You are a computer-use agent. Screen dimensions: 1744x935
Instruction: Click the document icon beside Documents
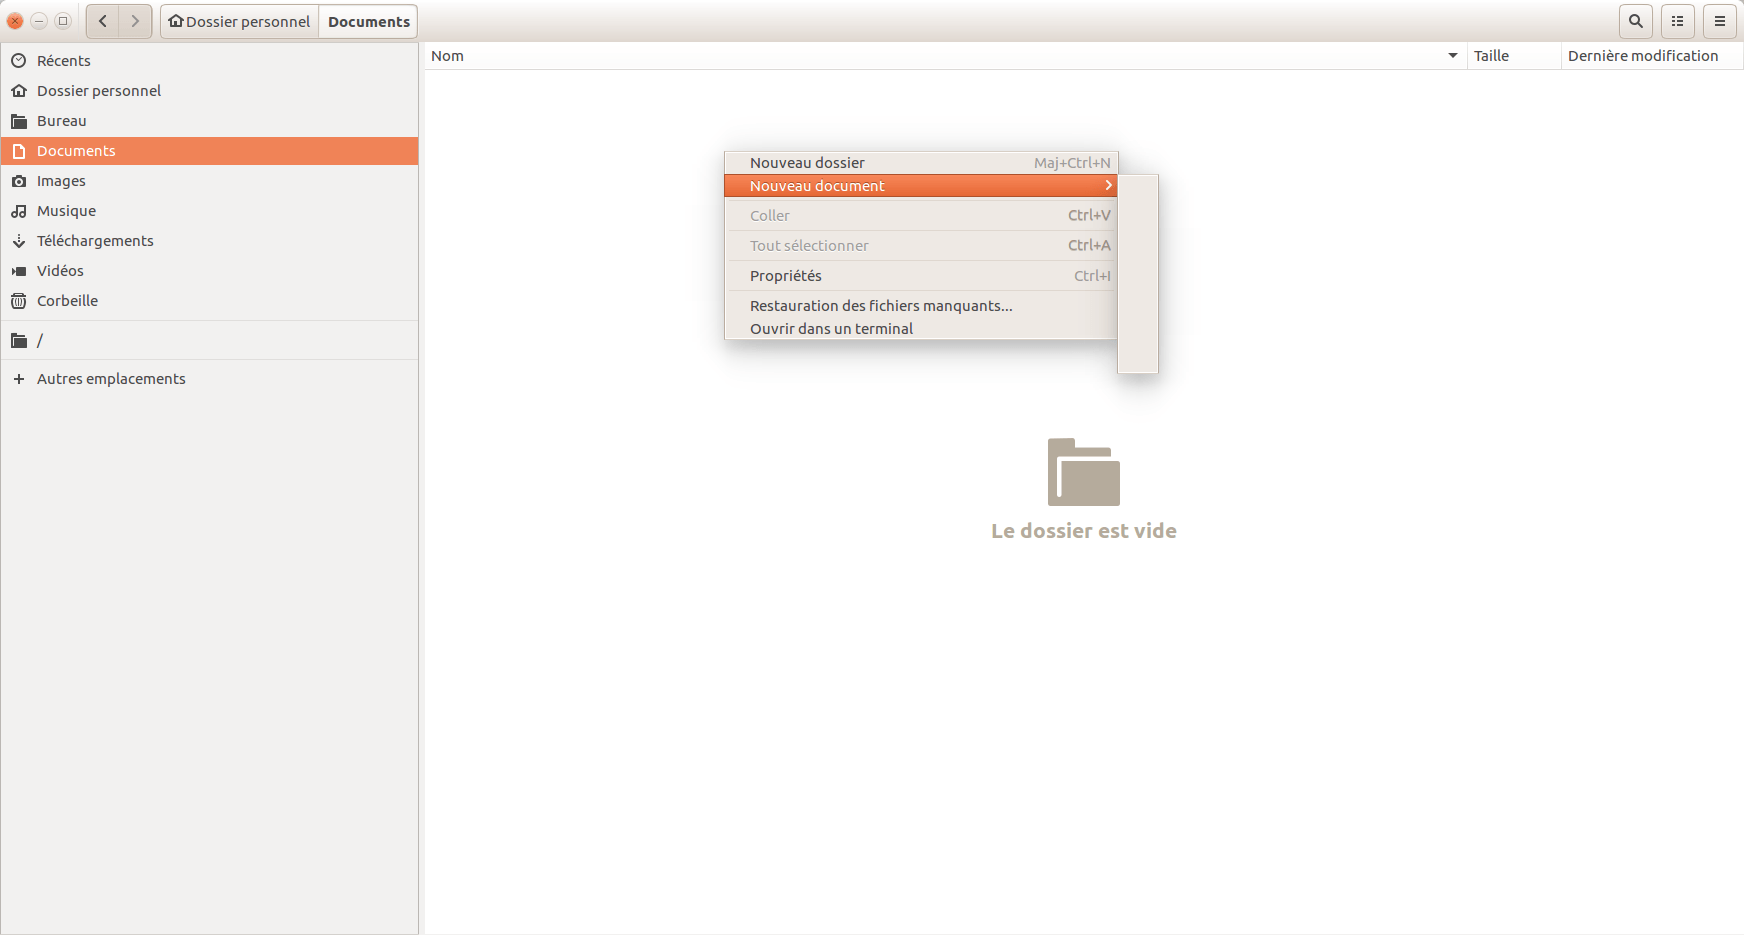pyautogui.click(x=19, y=151)
